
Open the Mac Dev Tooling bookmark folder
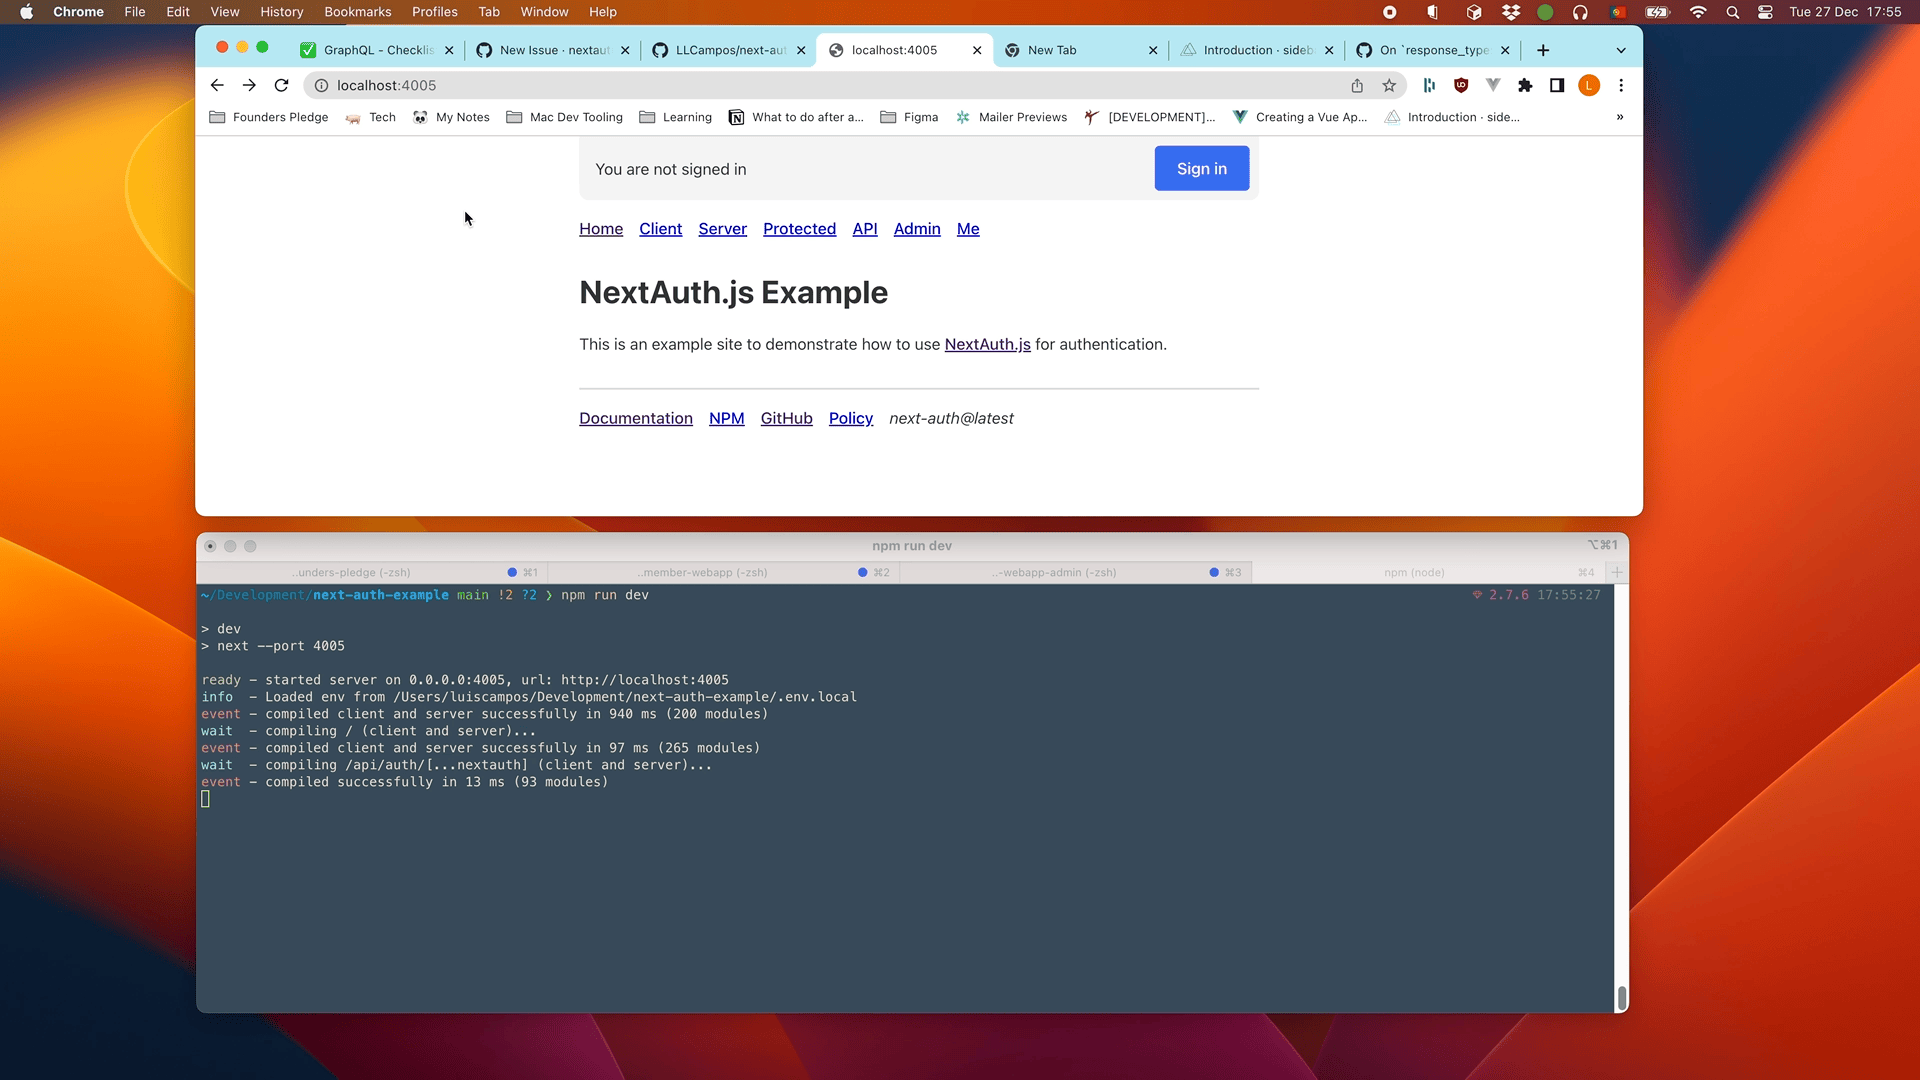[x=565, y=117]
